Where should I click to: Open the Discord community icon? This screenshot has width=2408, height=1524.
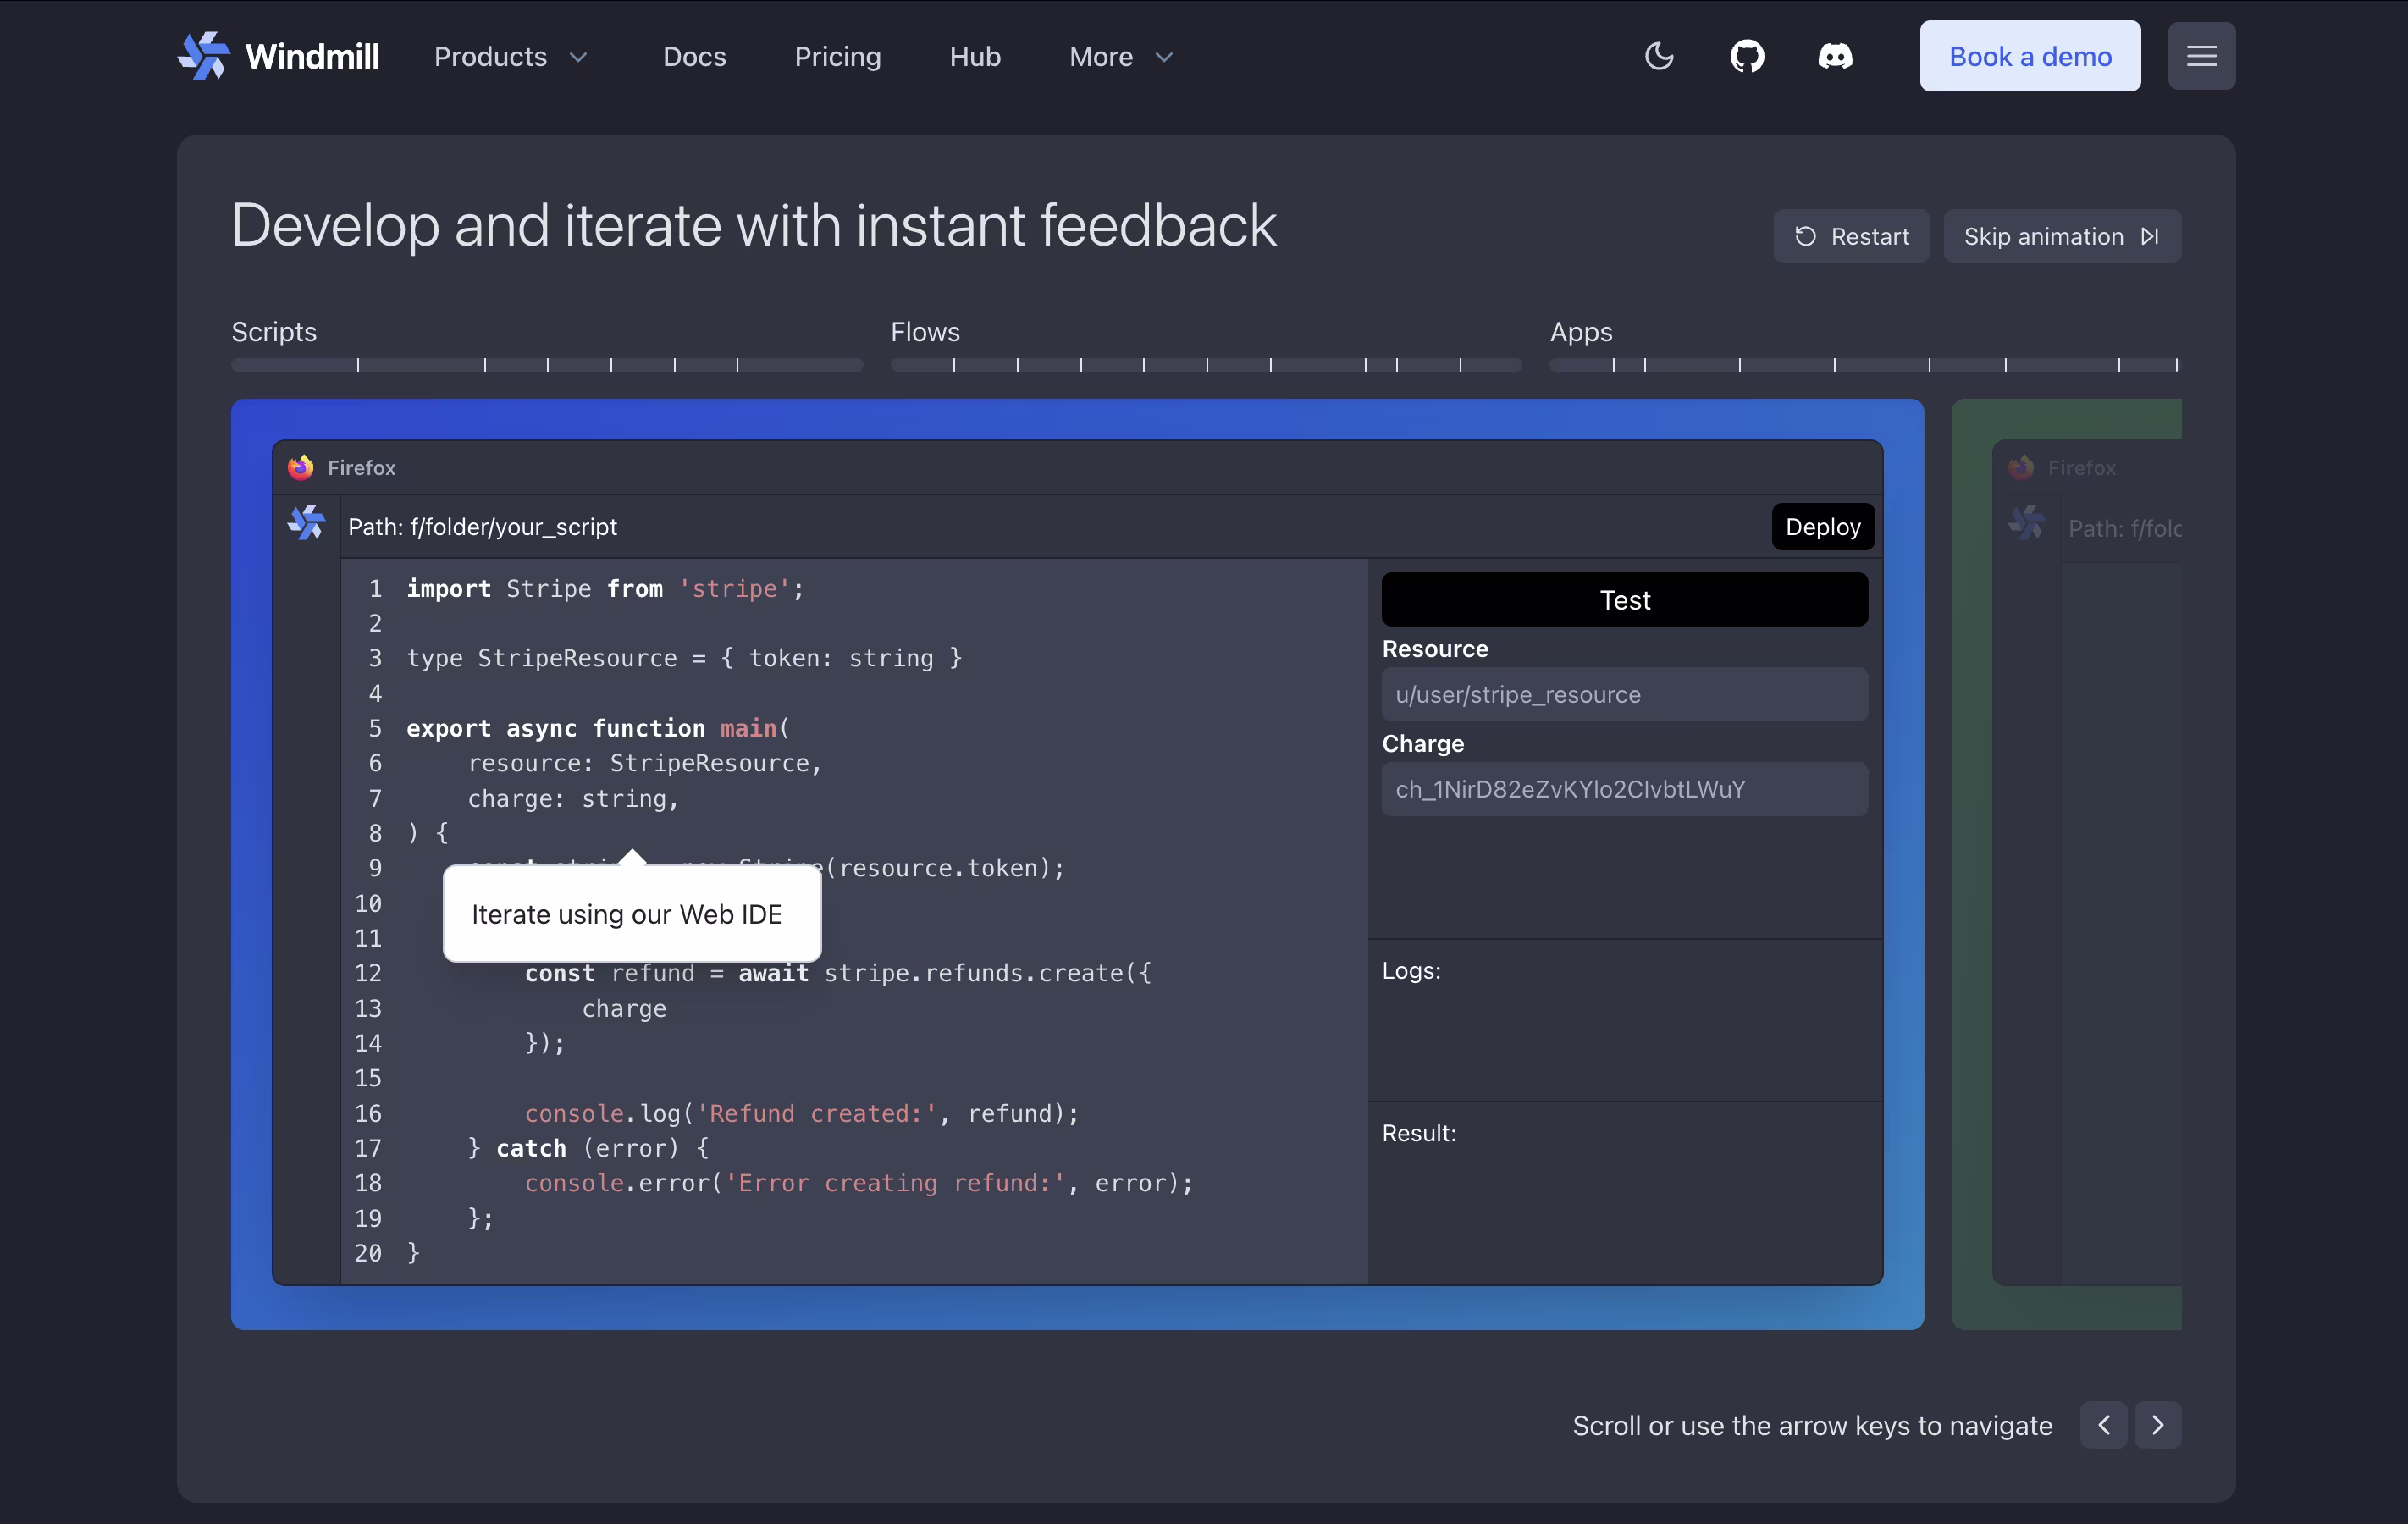coord(1835,56)
